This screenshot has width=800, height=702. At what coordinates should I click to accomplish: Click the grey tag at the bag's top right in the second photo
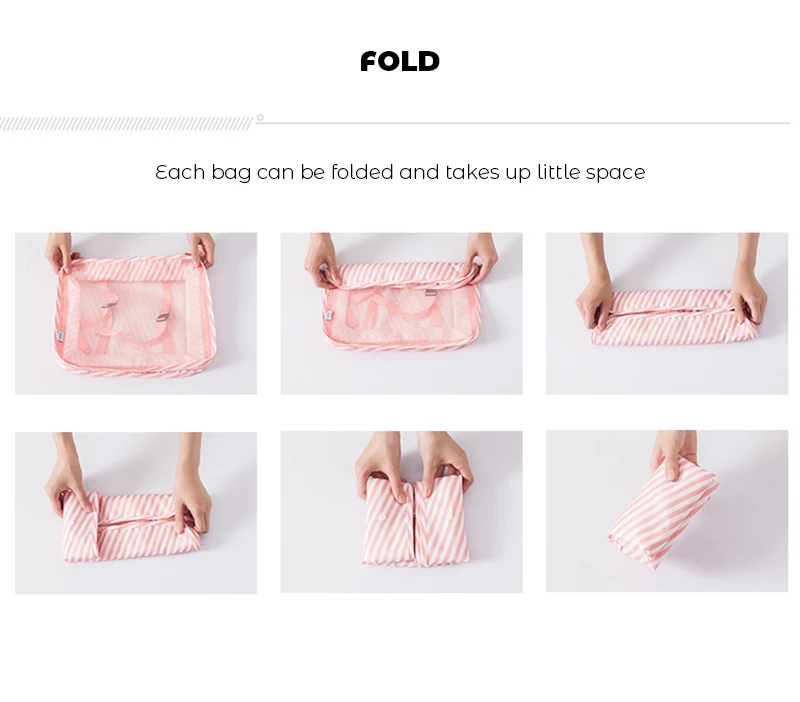click(431, 292)
